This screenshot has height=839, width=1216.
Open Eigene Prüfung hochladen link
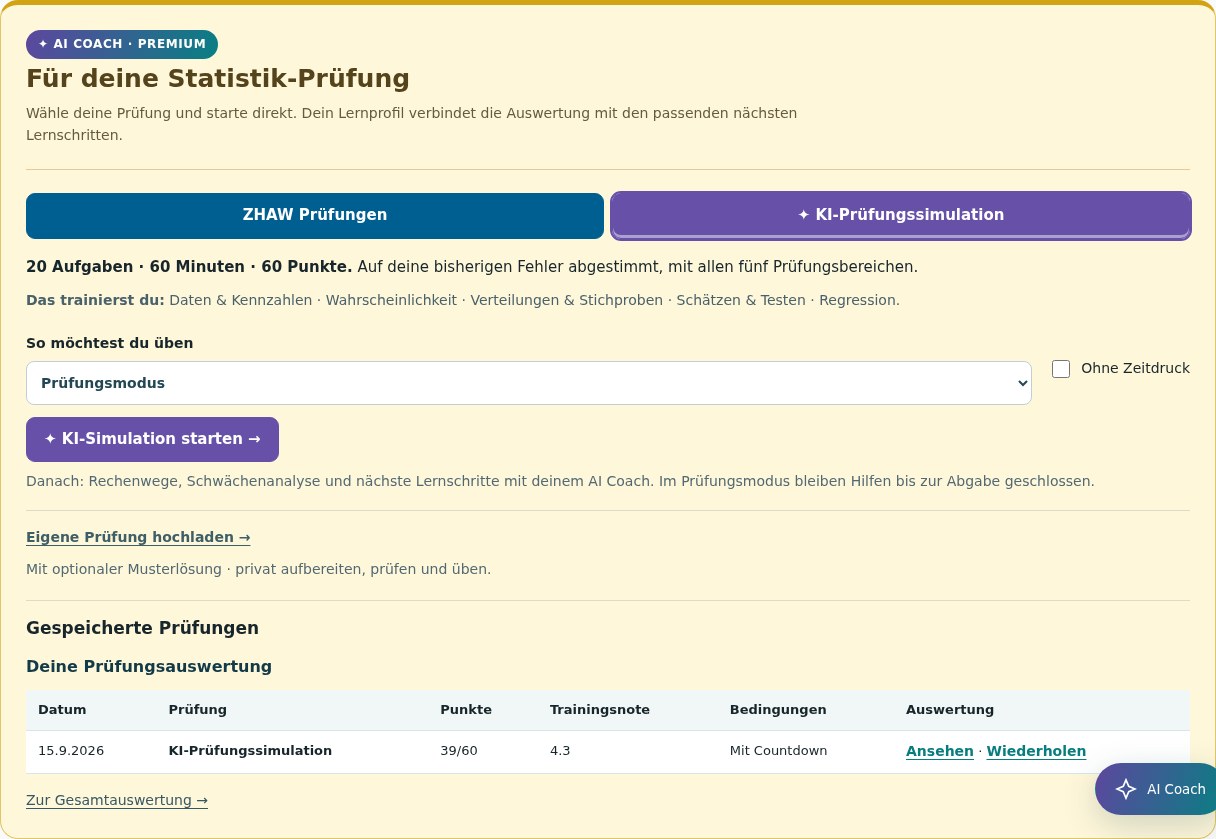point(138,537)
